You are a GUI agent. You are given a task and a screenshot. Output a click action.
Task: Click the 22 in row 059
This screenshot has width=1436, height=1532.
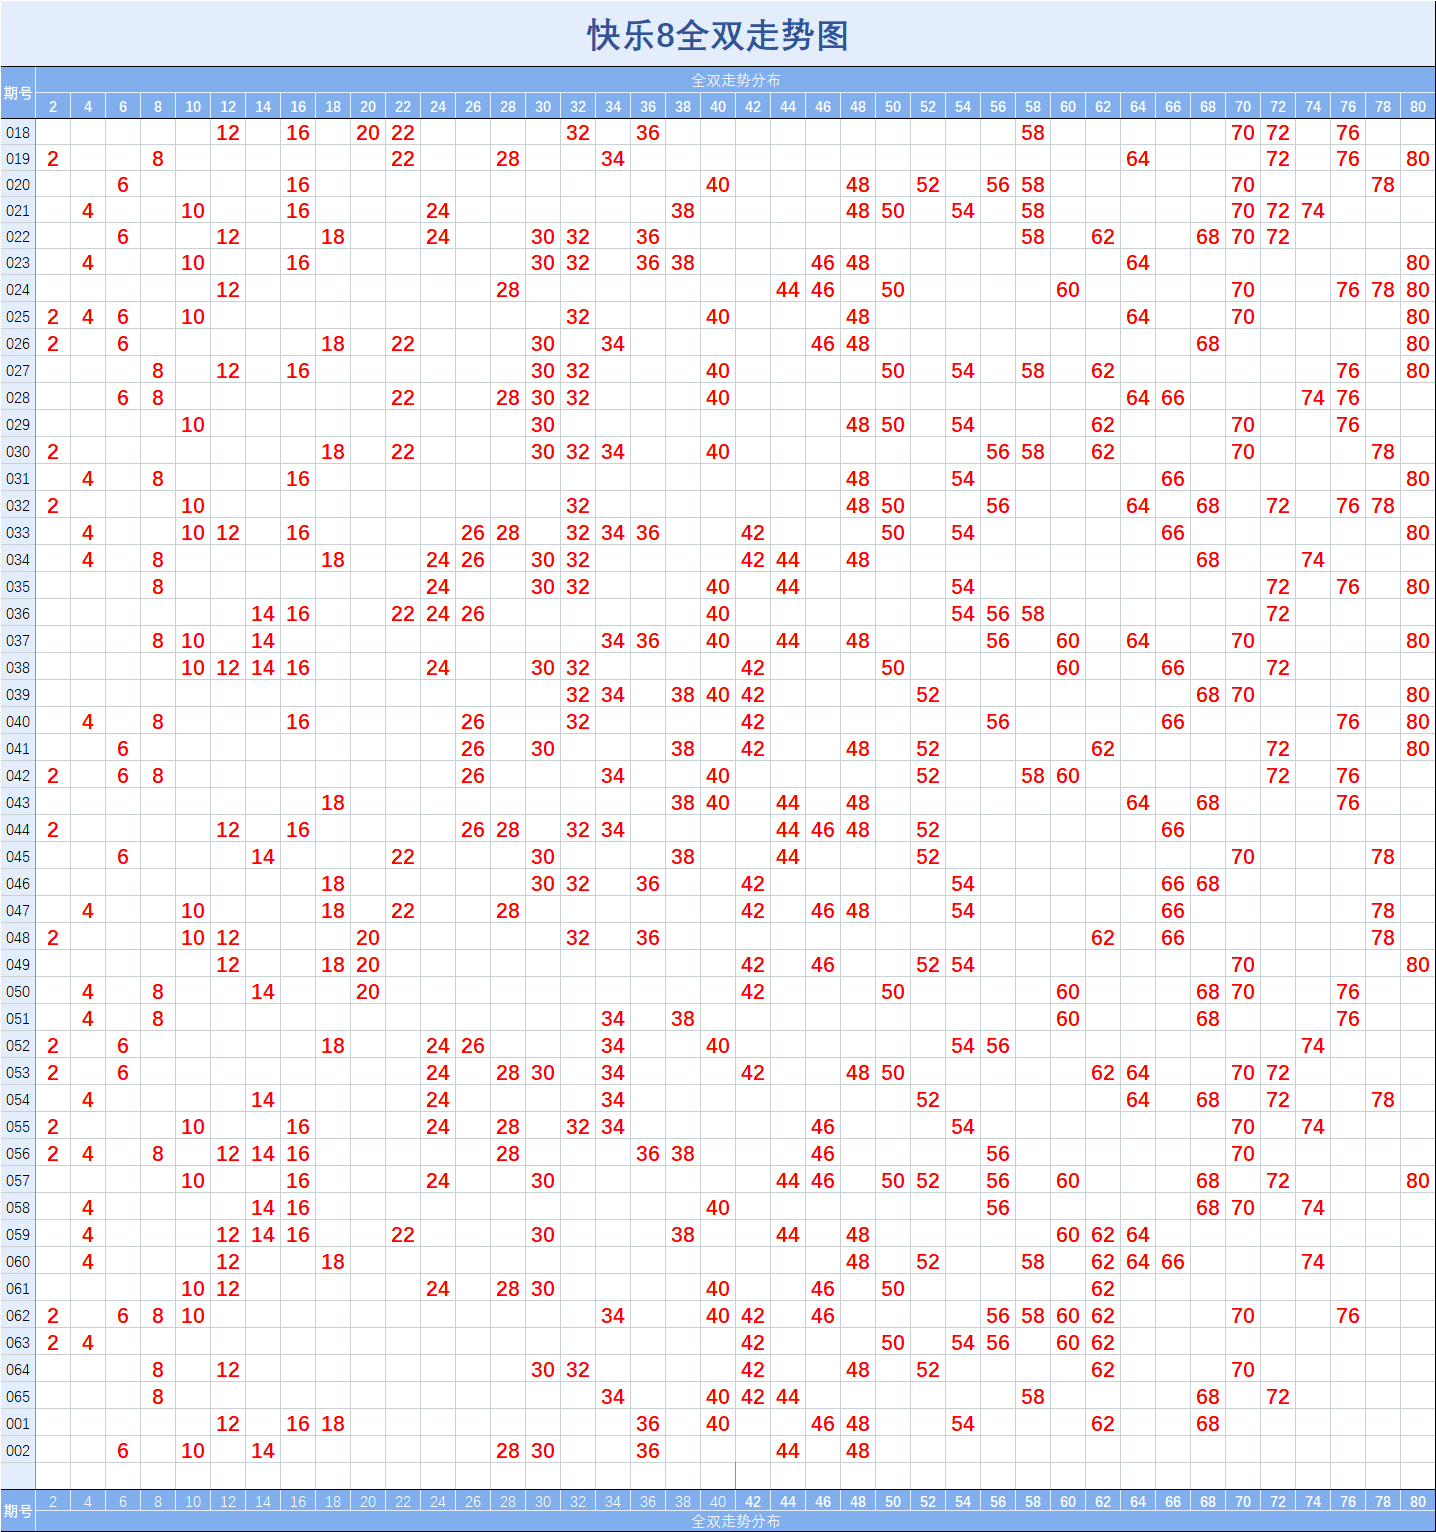pyautogui.click(x=403, y=1234)
